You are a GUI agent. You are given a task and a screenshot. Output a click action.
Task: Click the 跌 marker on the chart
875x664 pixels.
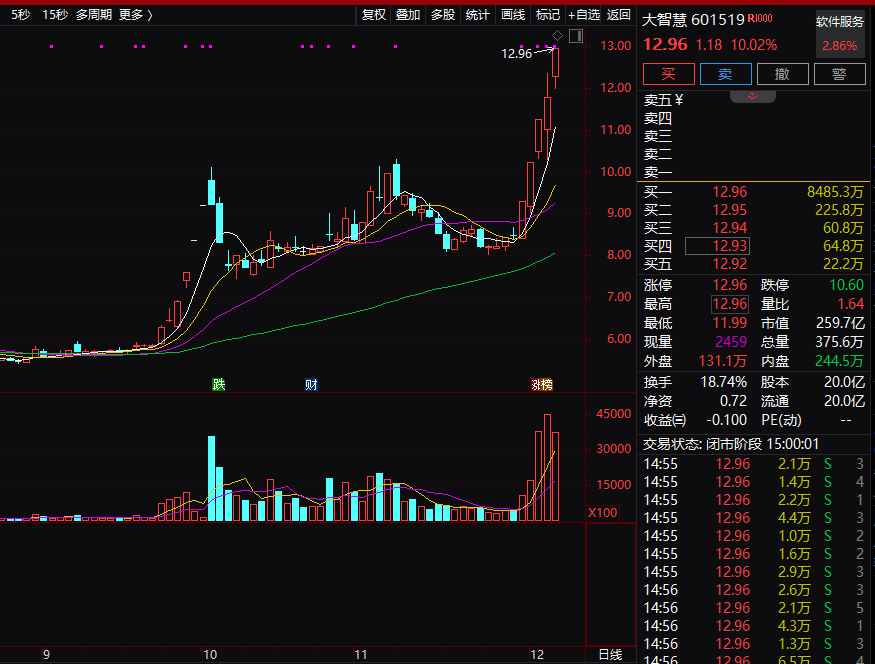(218, 385)
